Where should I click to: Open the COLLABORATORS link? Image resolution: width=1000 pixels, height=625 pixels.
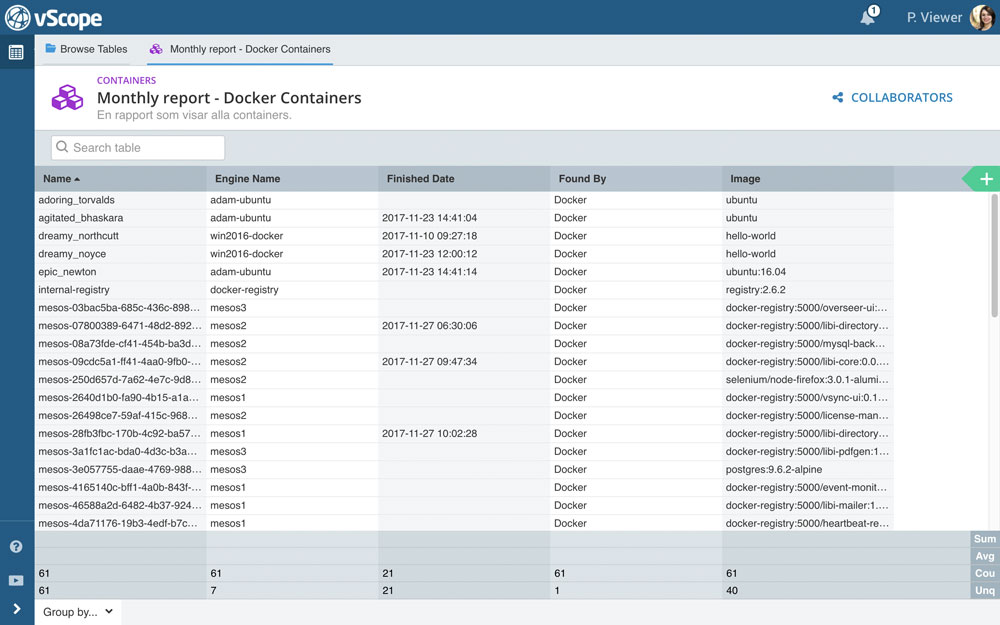[902, 98]
